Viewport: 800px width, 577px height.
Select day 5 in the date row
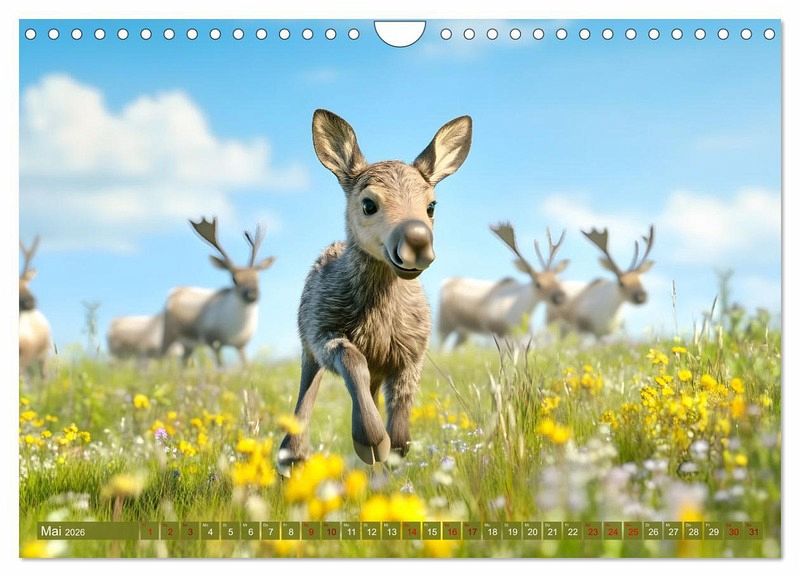[230, 531]
